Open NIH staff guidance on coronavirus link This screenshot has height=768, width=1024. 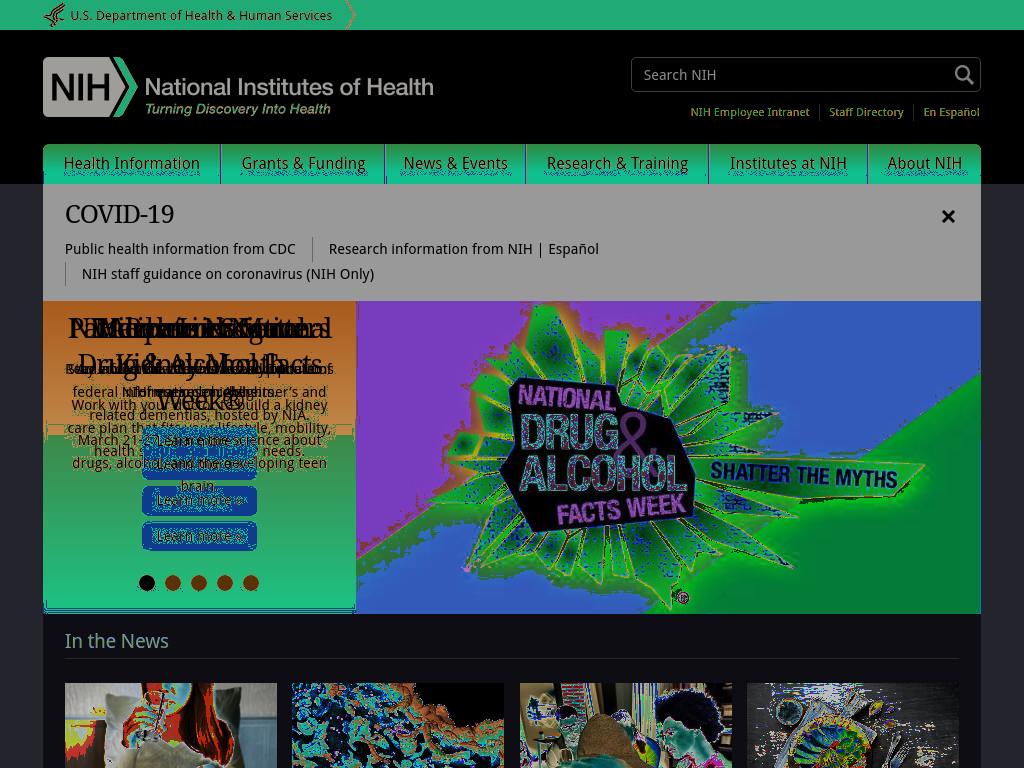[228, 274]
